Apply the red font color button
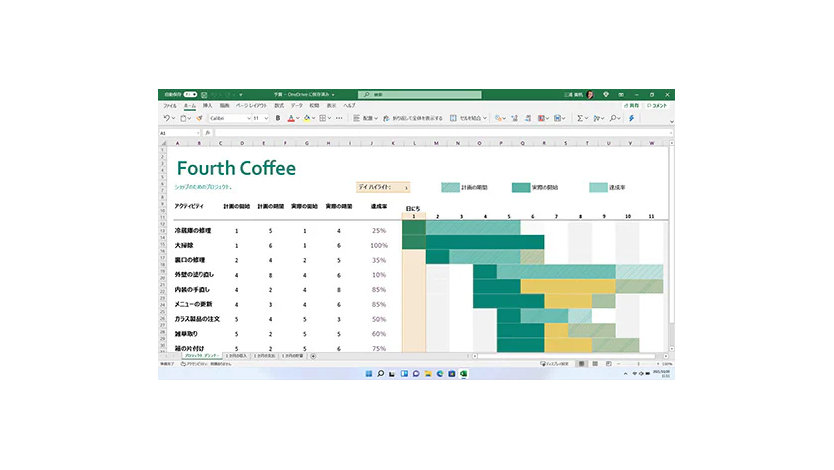834x470 pixels. (x=291, y=118)
